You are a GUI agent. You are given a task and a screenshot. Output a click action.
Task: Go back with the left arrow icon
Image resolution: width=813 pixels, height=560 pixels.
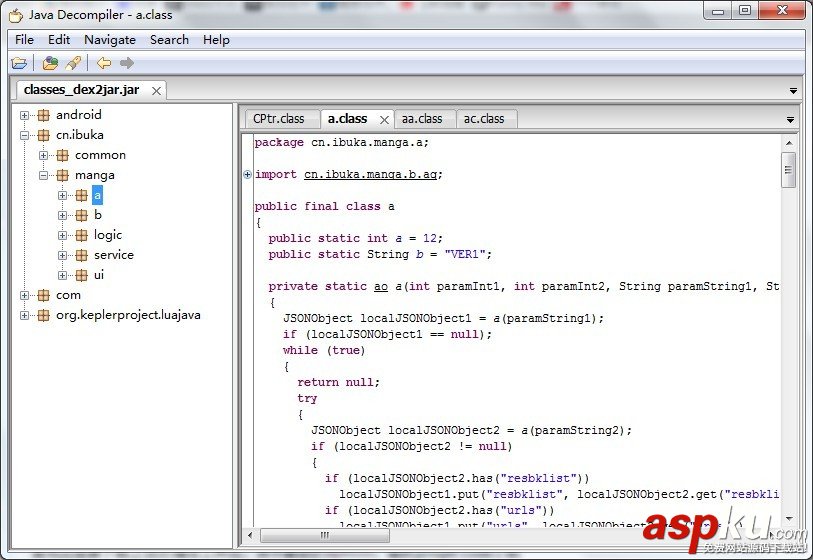point(104,63)
